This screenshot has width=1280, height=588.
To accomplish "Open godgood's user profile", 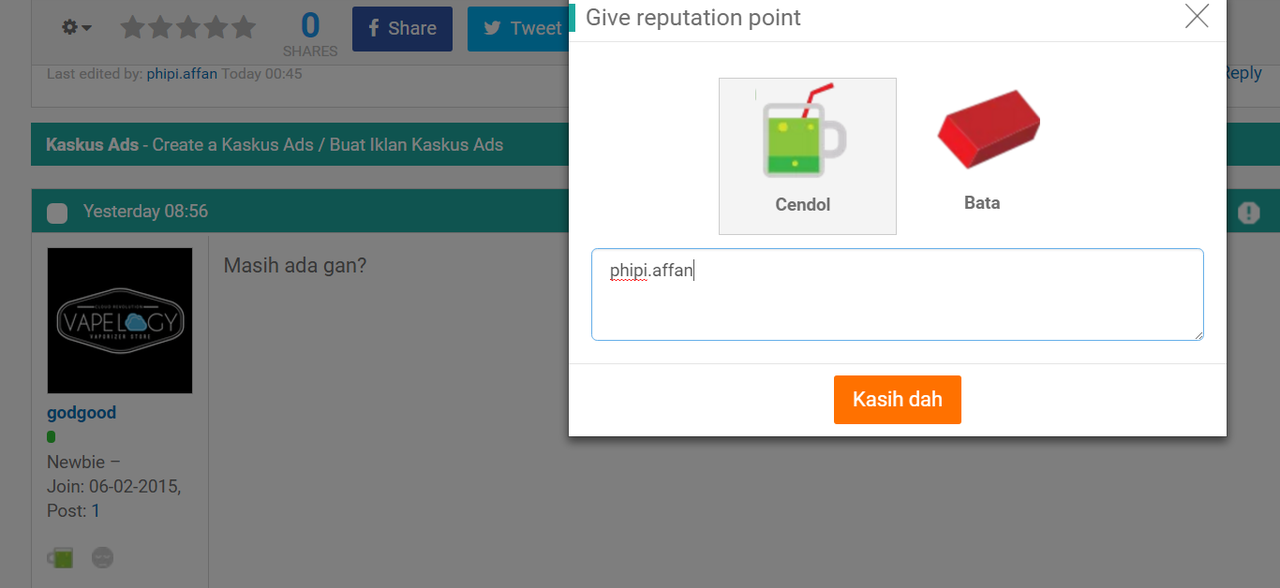I will pos(82,412).
